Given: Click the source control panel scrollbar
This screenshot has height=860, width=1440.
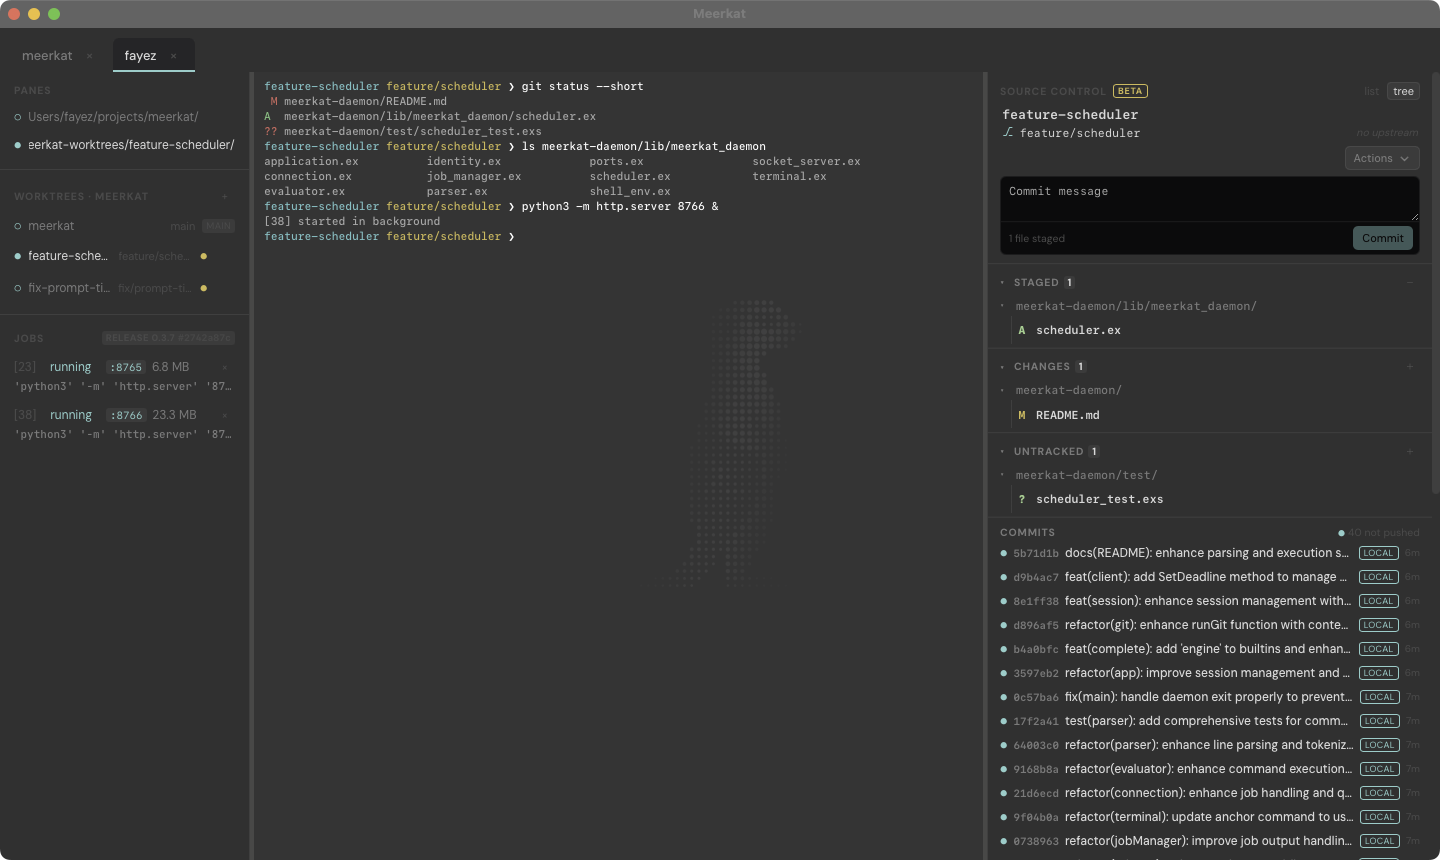Looking at the screenshot, I should pyautogui.click(x=1435, y=285).
